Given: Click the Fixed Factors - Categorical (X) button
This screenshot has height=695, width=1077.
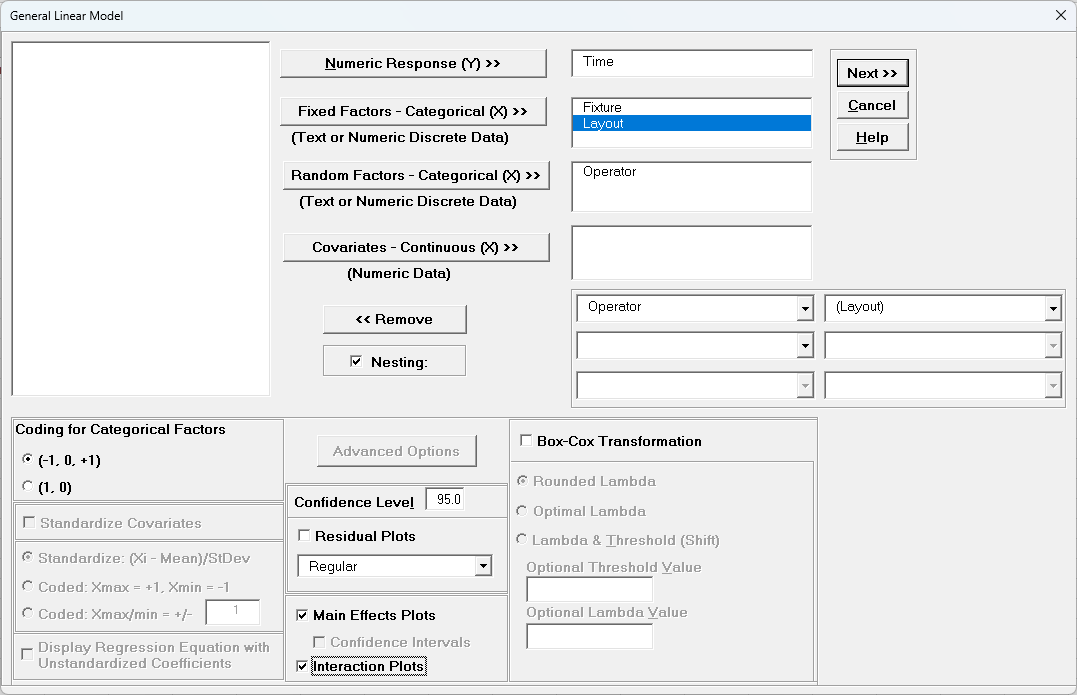Looking at the screenshot, I should tap(413, 111).
